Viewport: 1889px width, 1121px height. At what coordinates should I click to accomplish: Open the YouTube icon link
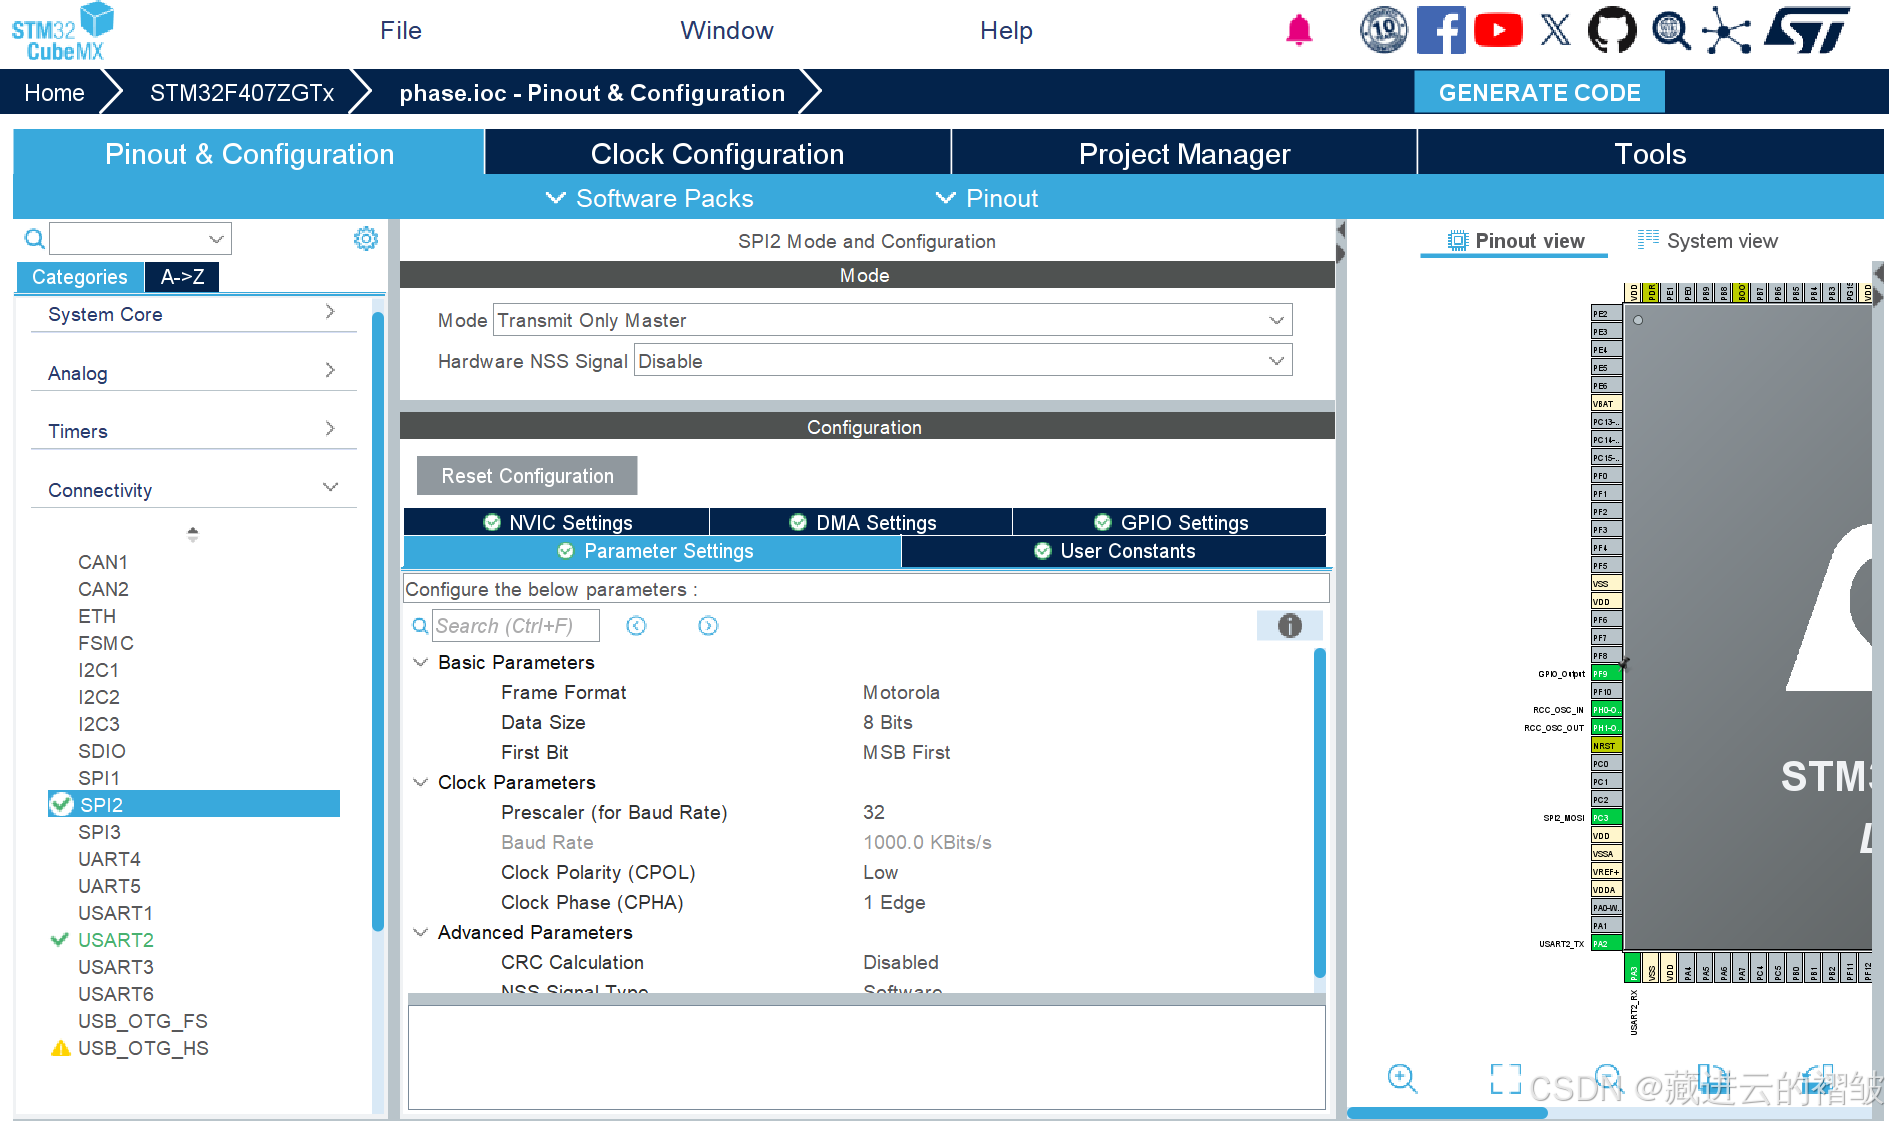[x=1498, y=30]
